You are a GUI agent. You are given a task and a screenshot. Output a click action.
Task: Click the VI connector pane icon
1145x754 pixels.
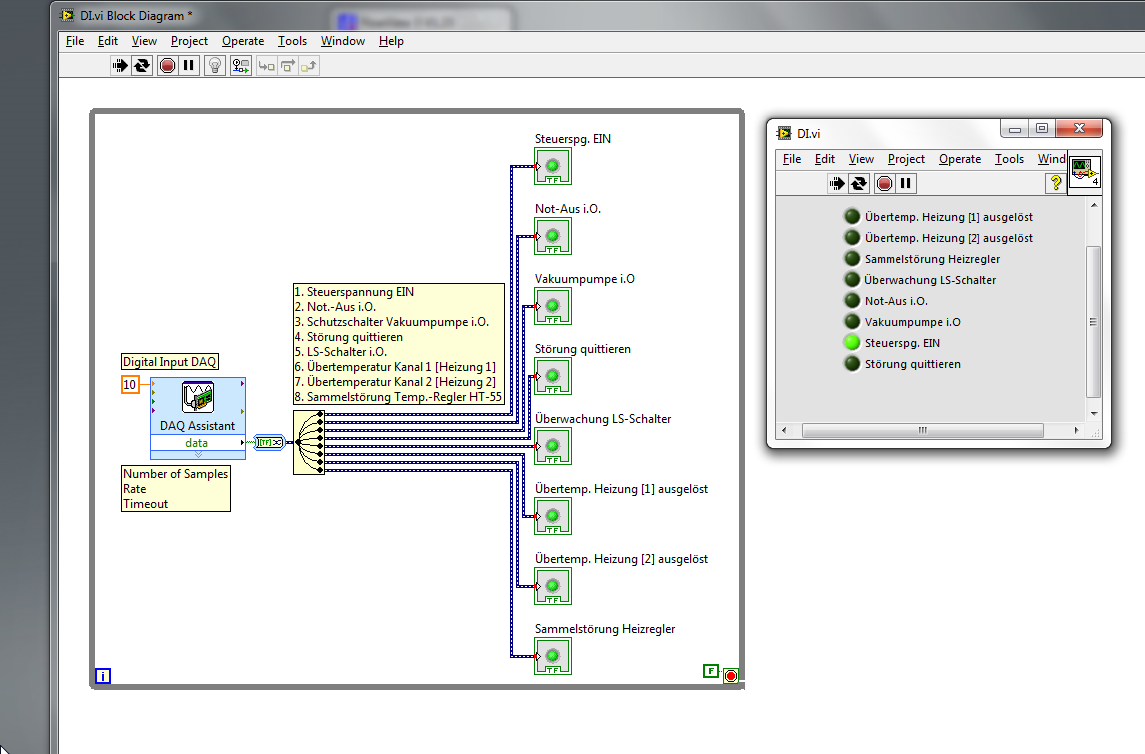(x=1084, y=172)
